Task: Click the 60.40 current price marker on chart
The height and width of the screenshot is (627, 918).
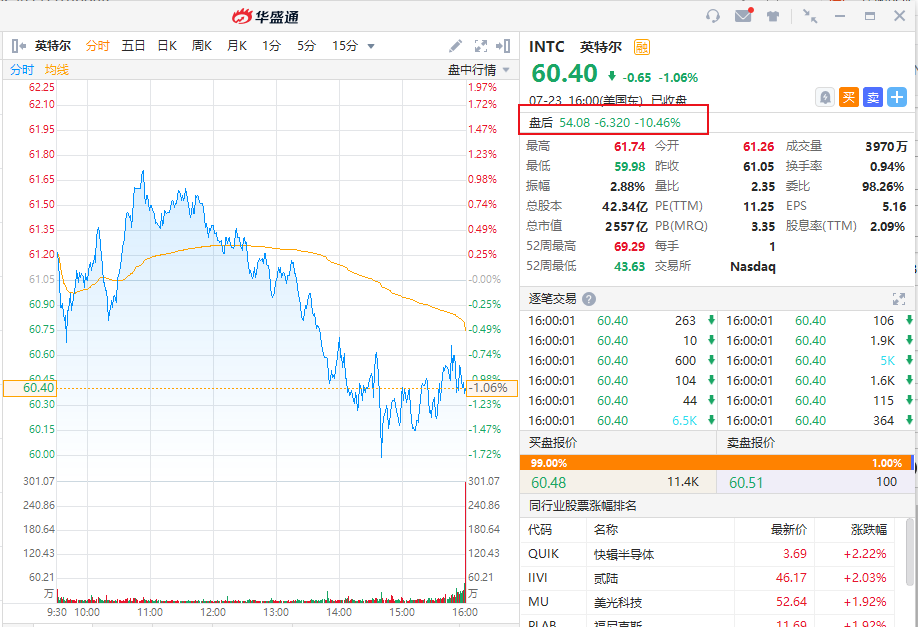Action: coord(30,388)
